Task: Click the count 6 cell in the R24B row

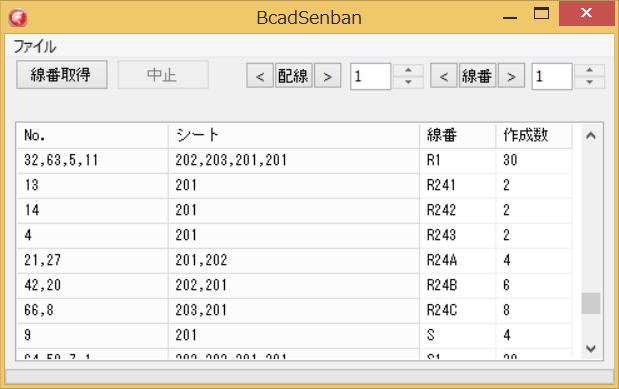Action: [534, 286]
